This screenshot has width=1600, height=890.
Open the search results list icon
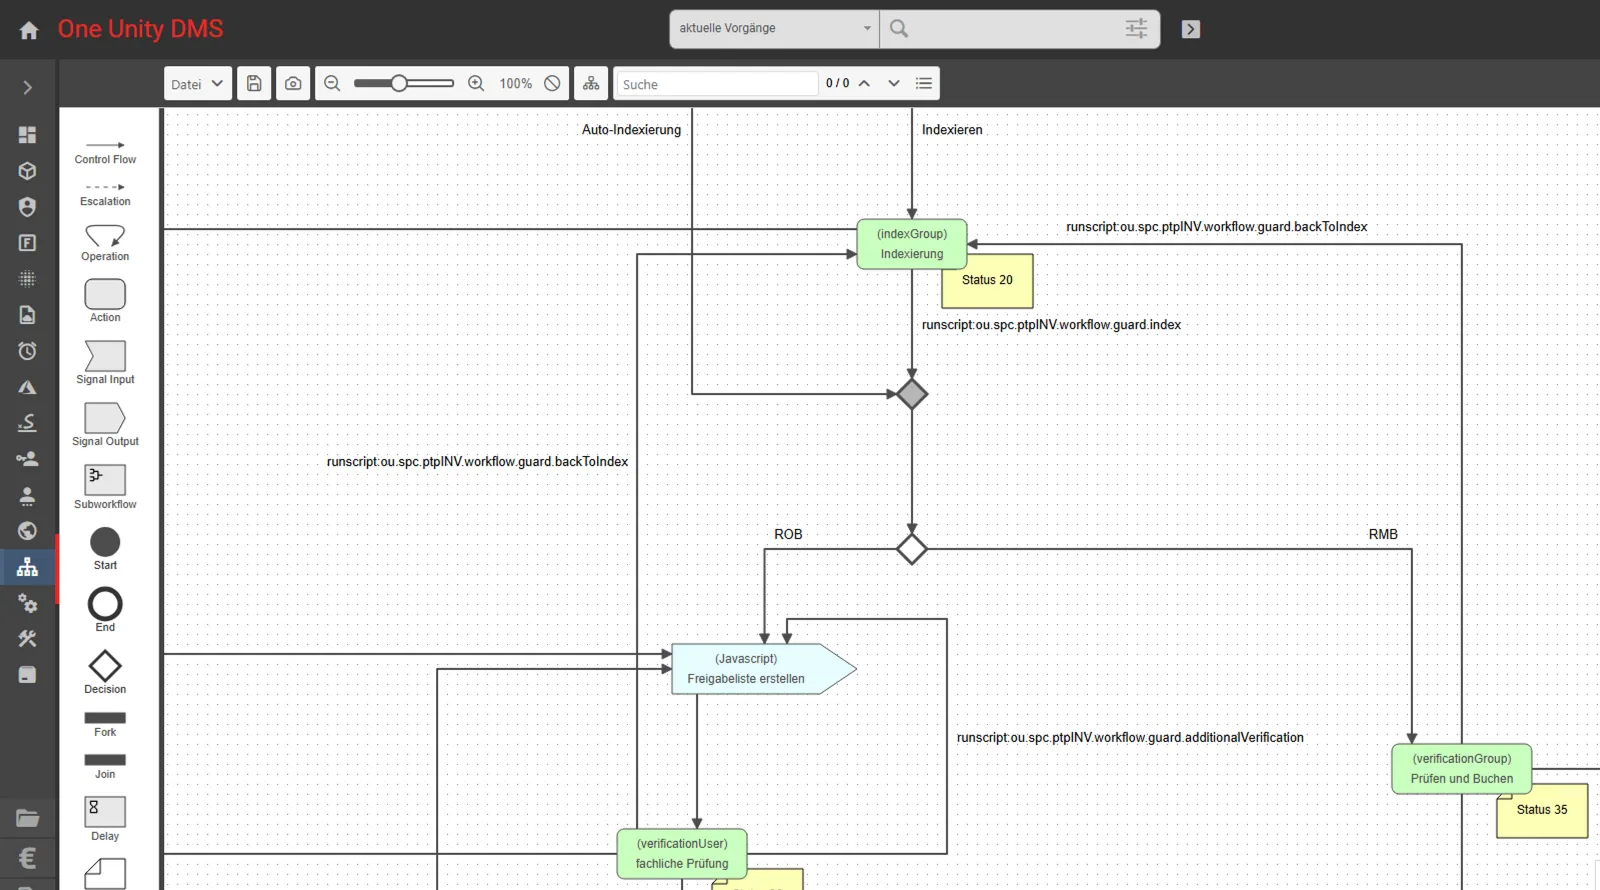click(924, 84)
